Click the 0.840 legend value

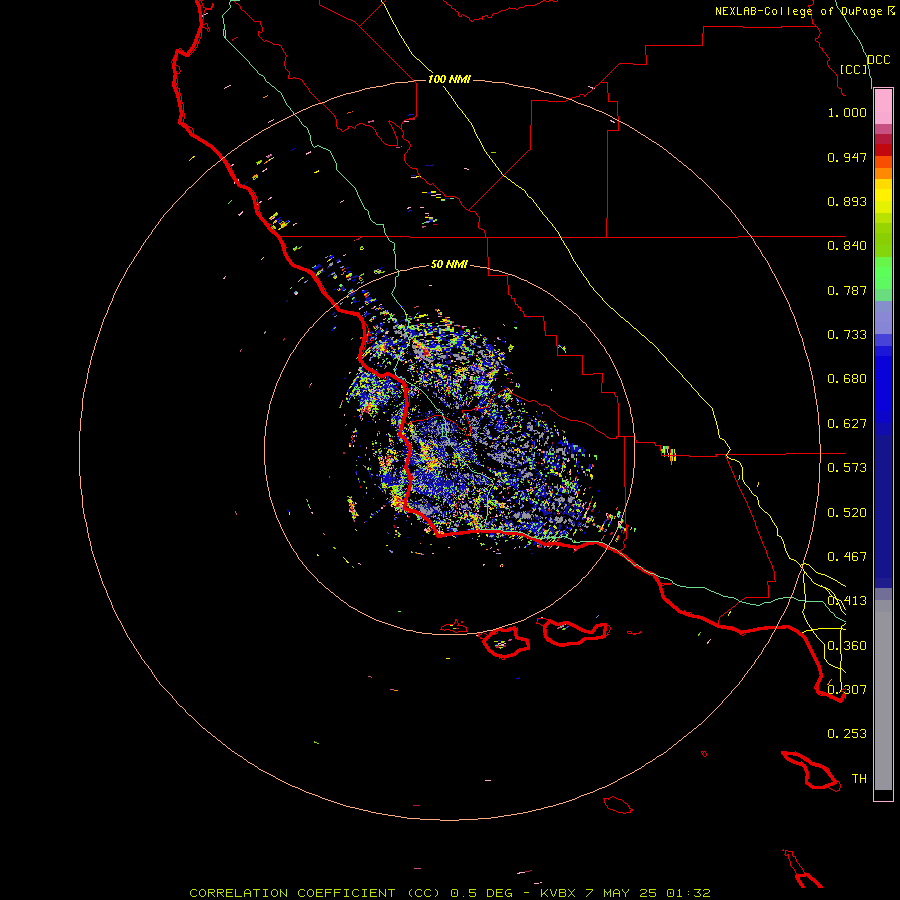click(x=847, y=246)
